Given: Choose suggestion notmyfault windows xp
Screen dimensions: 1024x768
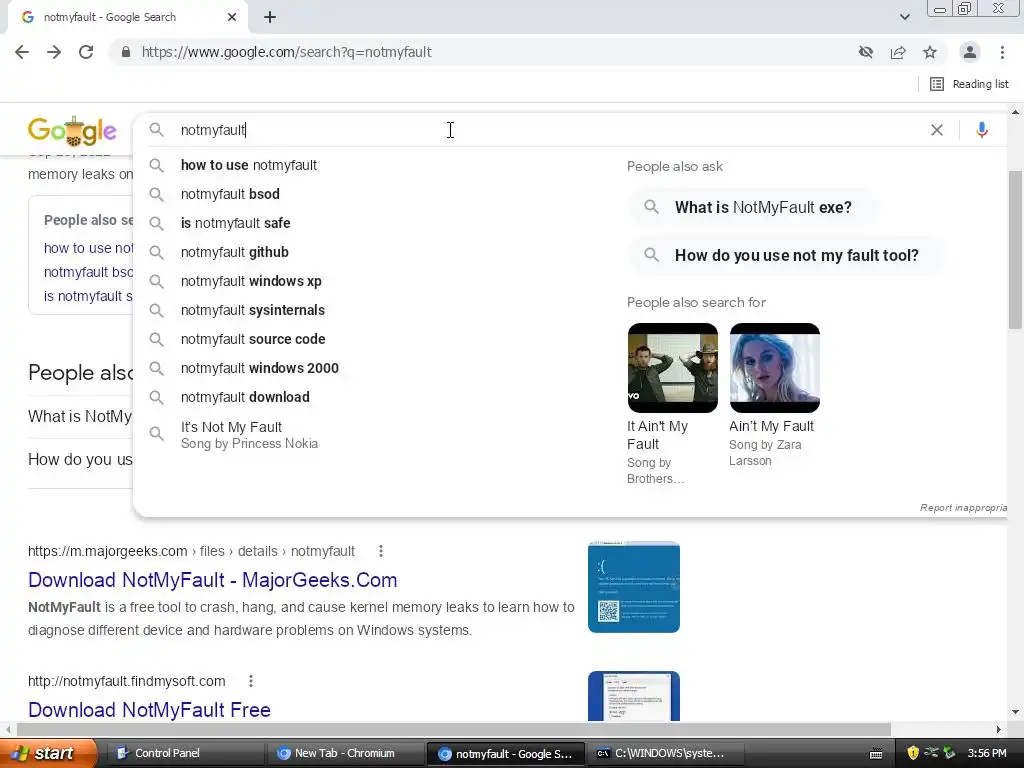Looking at the screenshot, I should coord(251,281).
